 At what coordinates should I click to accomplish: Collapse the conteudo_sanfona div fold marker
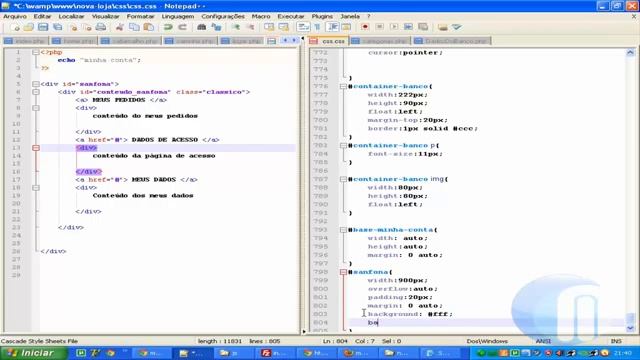tap(36, 92)
